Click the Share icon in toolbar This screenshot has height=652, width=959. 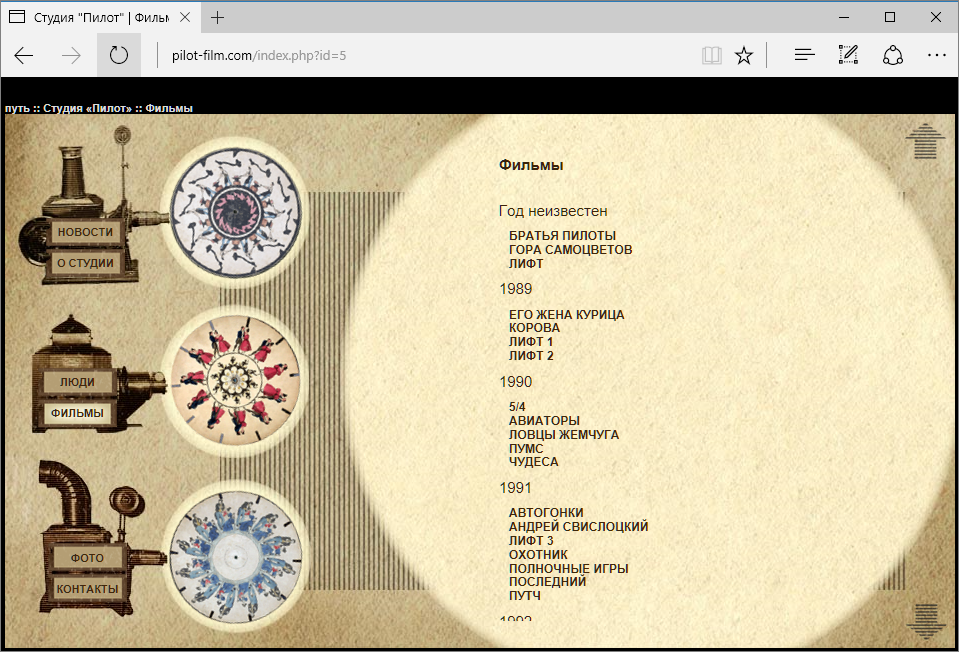[x=893, y=55]
